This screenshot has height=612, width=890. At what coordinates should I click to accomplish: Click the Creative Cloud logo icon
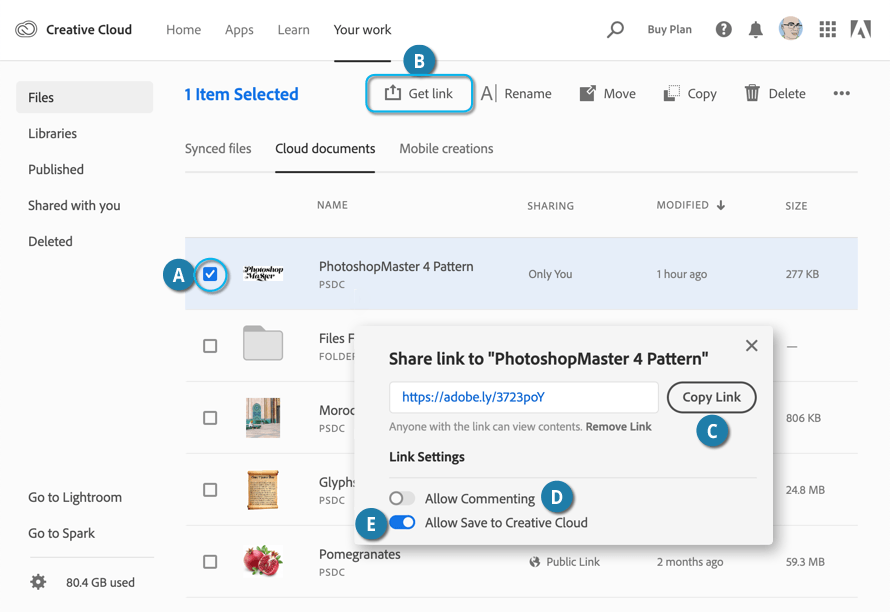click(x=26, y=29)
